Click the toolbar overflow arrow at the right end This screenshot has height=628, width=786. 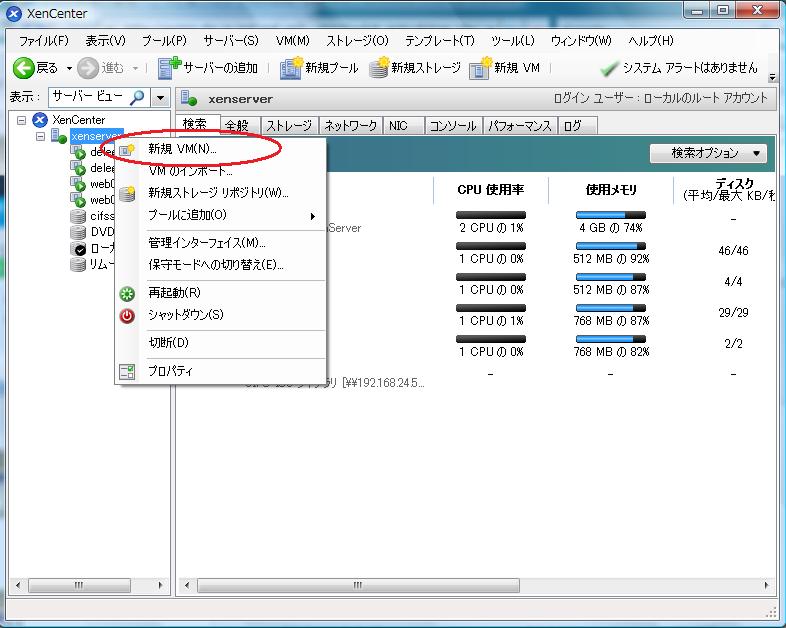click(x=772, y=77)
